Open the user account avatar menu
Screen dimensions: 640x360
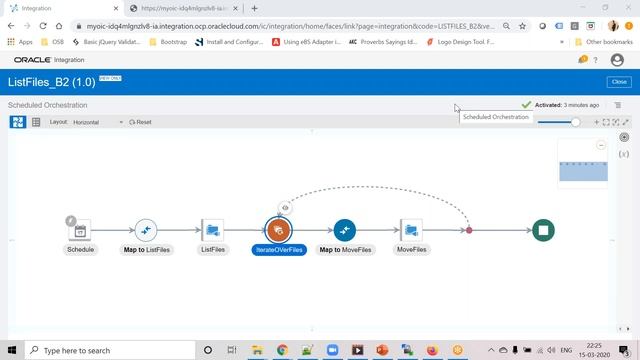[x=617, y=60]
